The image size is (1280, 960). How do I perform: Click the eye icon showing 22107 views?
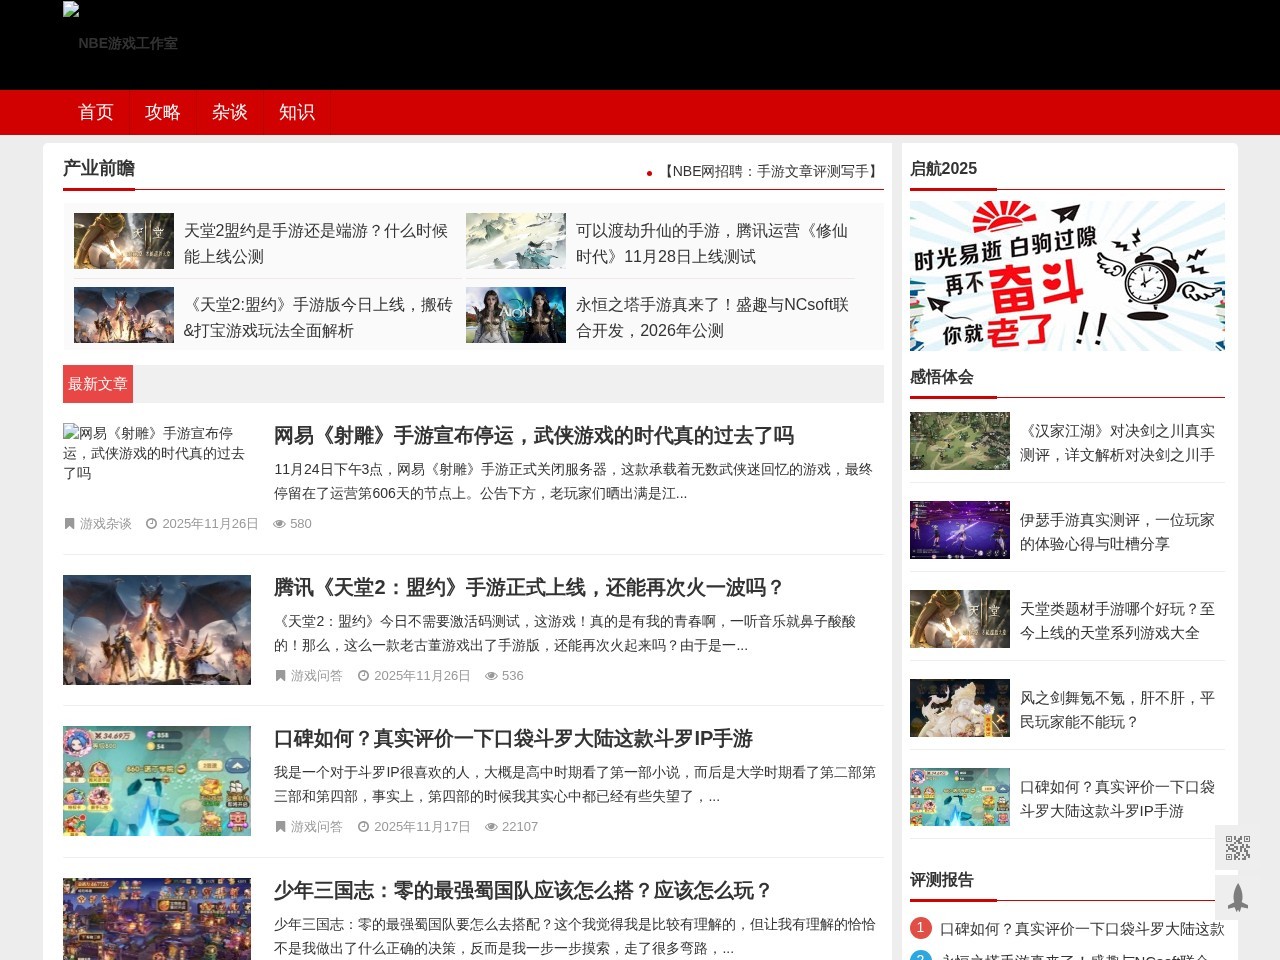(x=490, y=827)
